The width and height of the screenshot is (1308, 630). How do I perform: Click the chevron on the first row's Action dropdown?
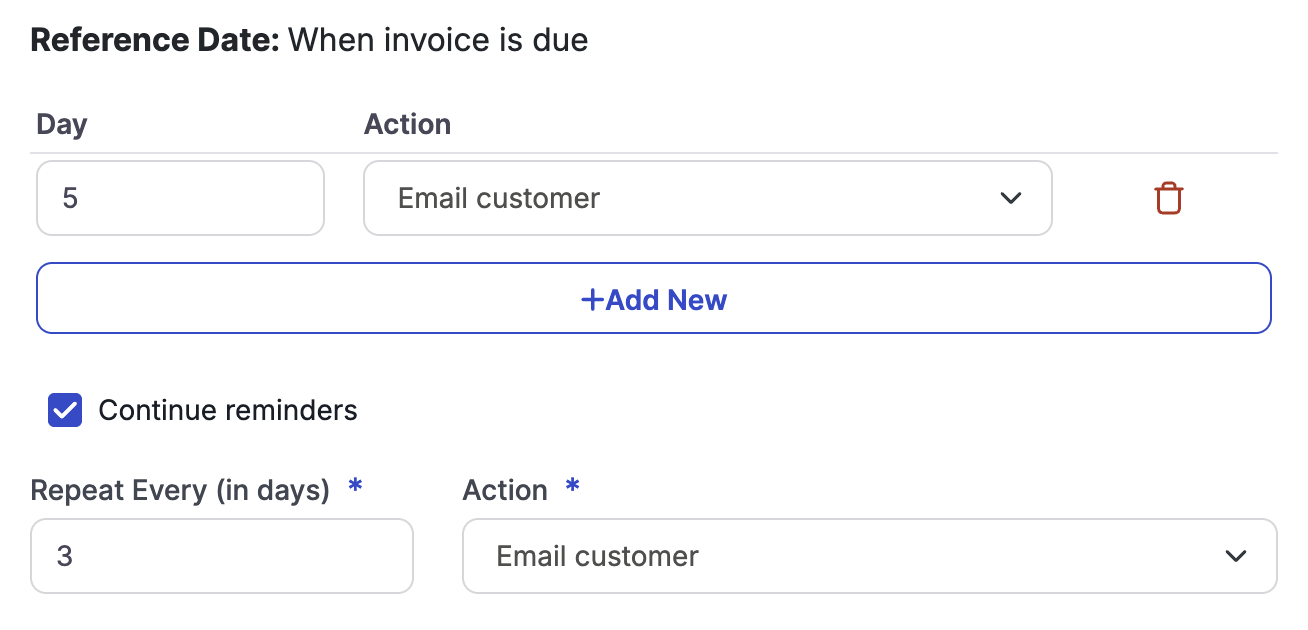click(x=1011, y=198)
